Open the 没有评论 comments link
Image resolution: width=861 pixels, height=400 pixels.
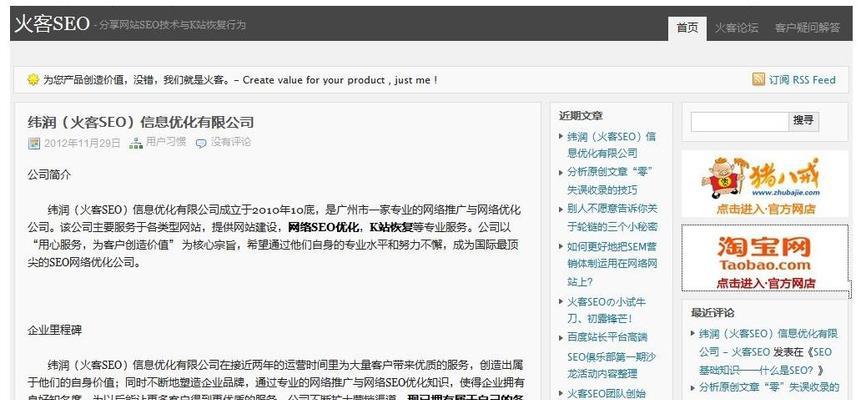[231, 142]
